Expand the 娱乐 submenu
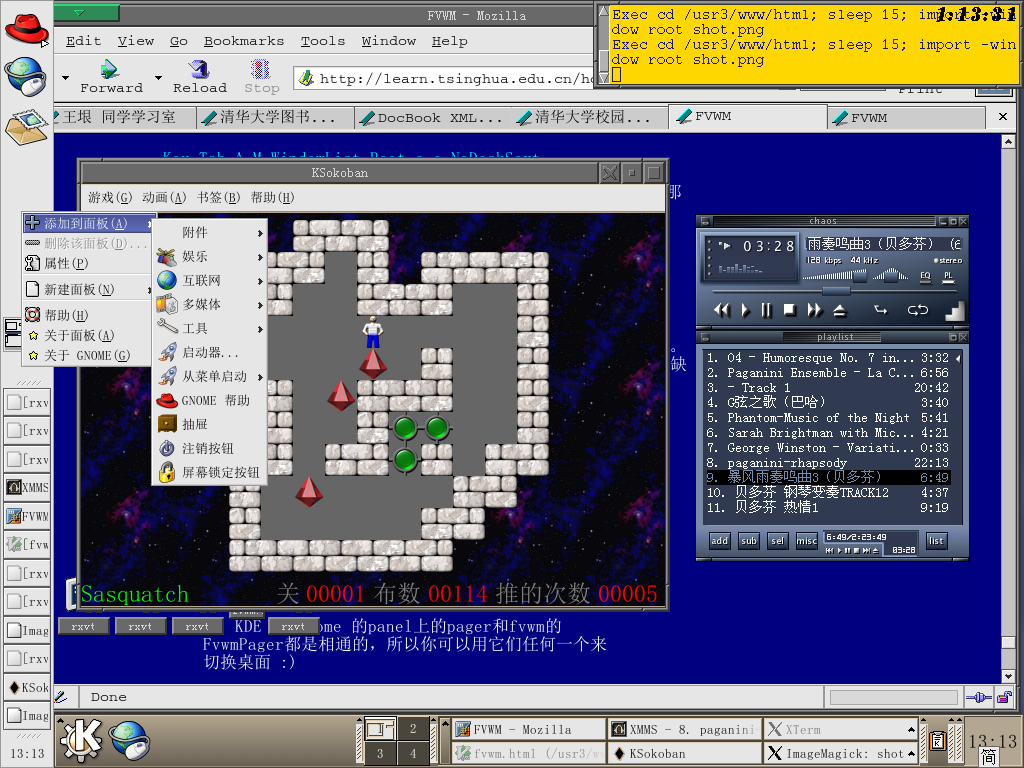Screen dimensions: 1024x768 210,257
